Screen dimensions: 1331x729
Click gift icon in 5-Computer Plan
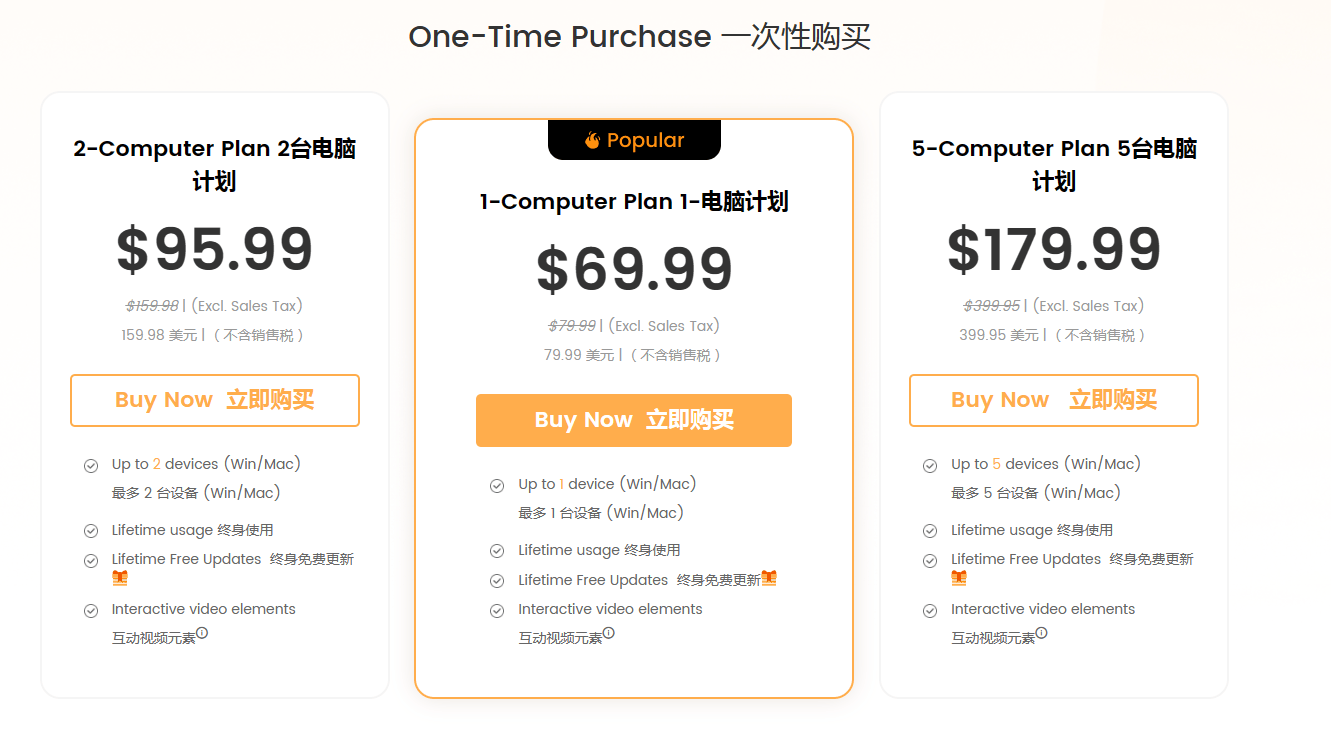959,578
